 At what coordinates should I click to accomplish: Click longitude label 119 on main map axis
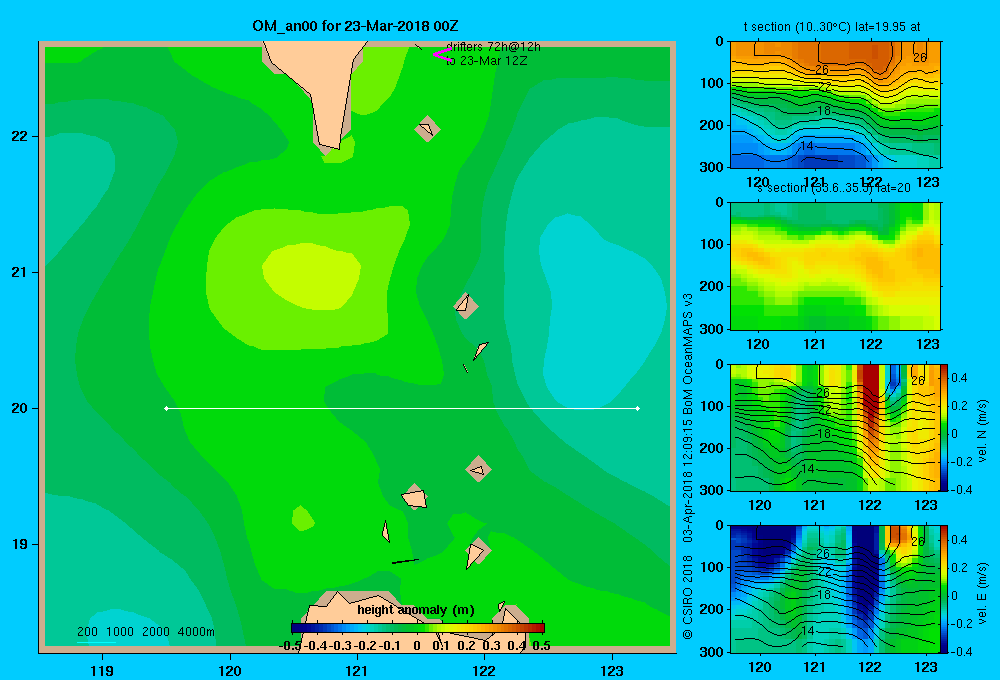tap(102, 670)
